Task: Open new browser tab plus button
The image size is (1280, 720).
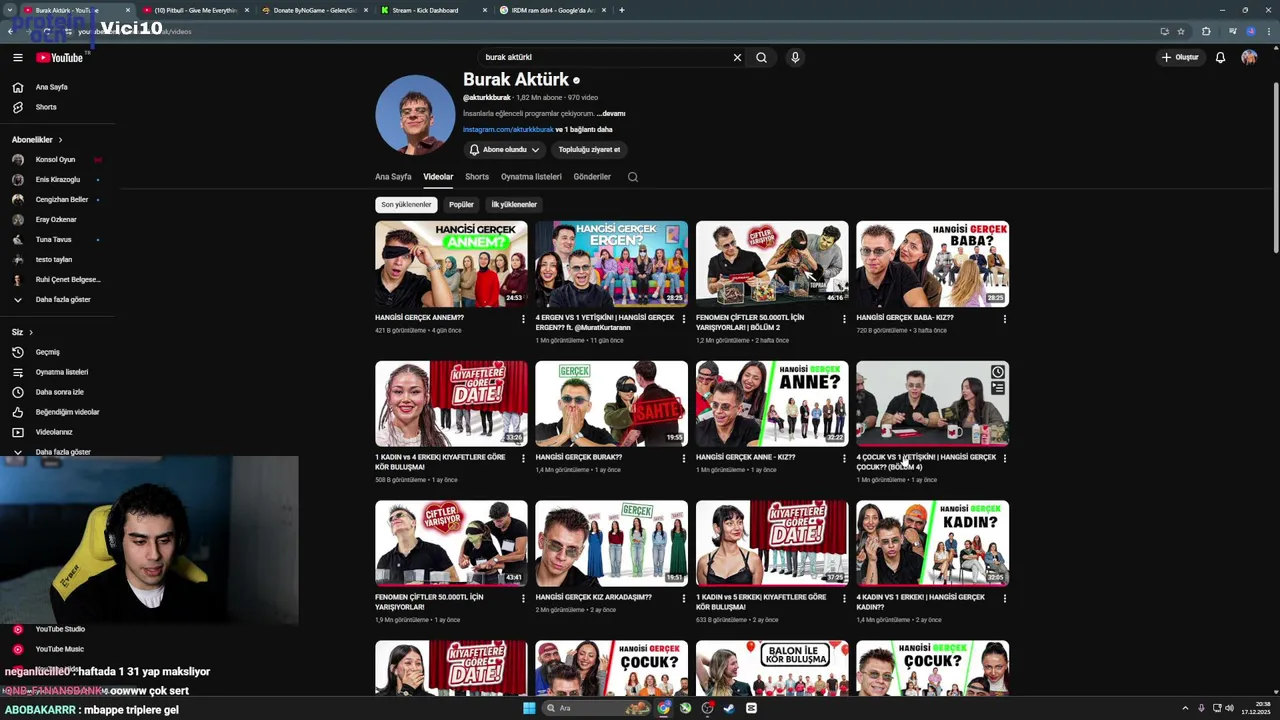Action: (x=621, y=10)
